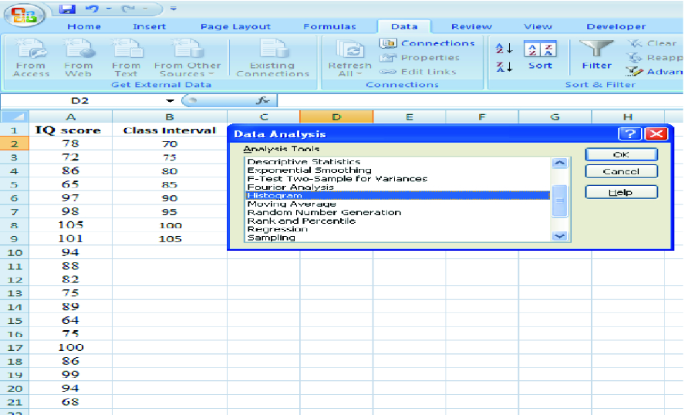Reapply the filter
This screenshot has height=415, width=685.
click(x=654, y=58)
